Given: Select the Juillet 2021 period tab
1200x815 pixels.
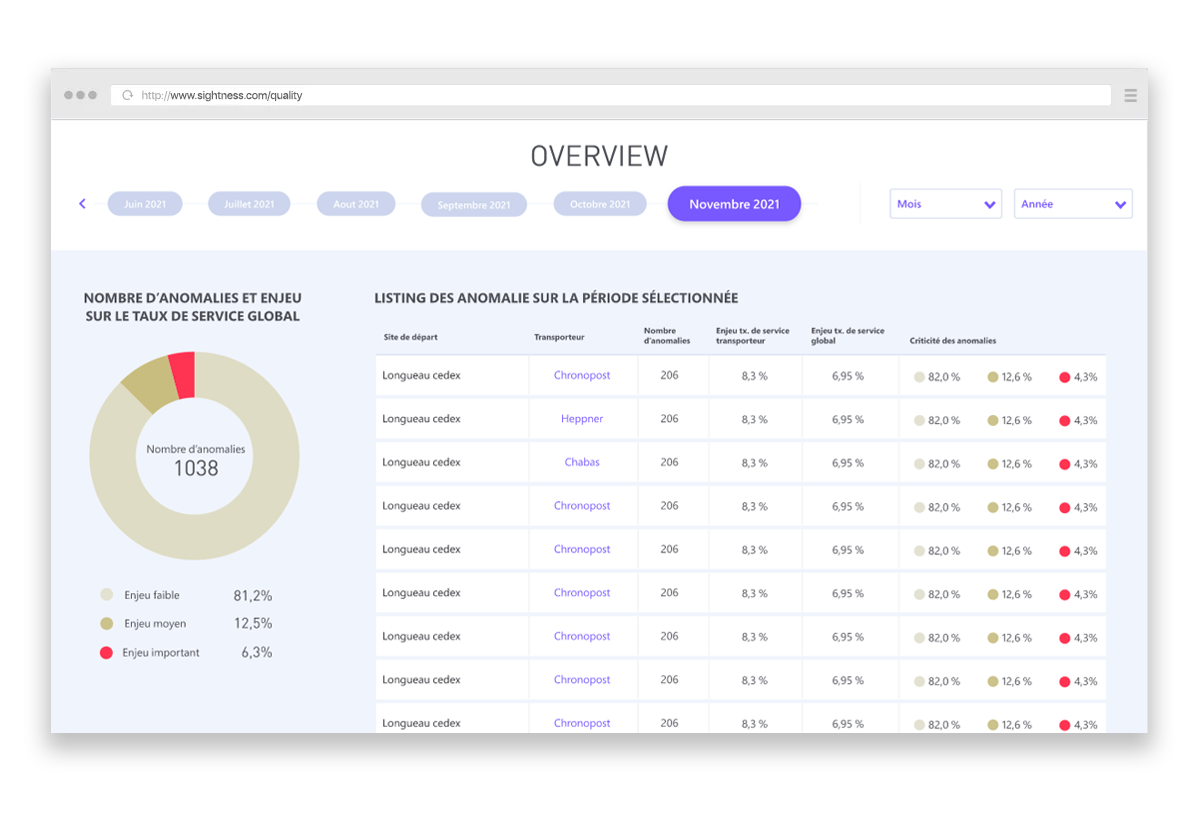Looking at the screenshot, I should tap(249, 204).
